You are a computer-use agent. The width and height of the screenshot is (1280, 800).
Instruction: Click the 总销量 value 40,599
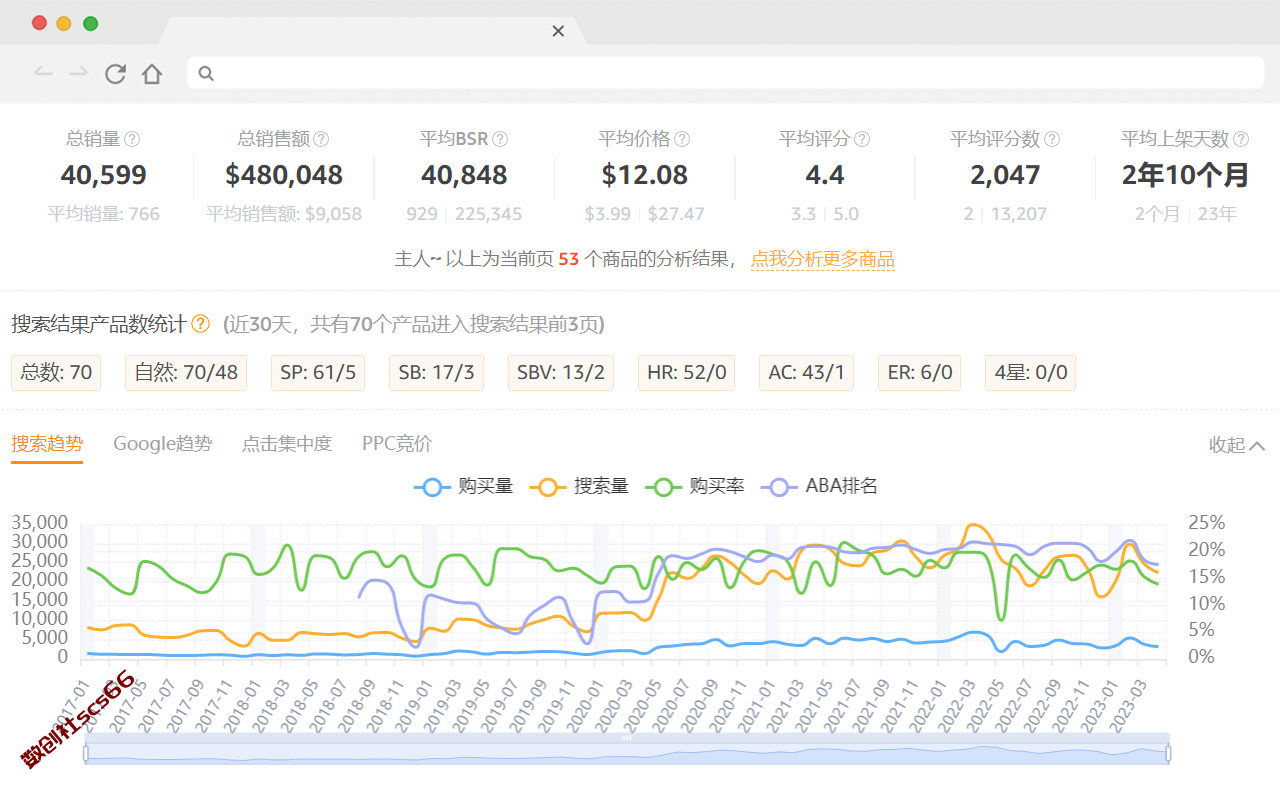(104, 176)
